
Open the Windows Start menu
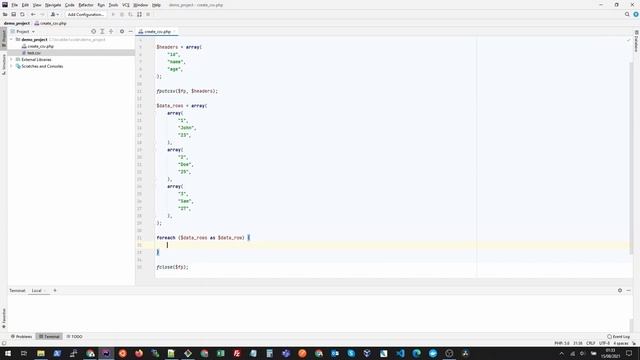8,353
